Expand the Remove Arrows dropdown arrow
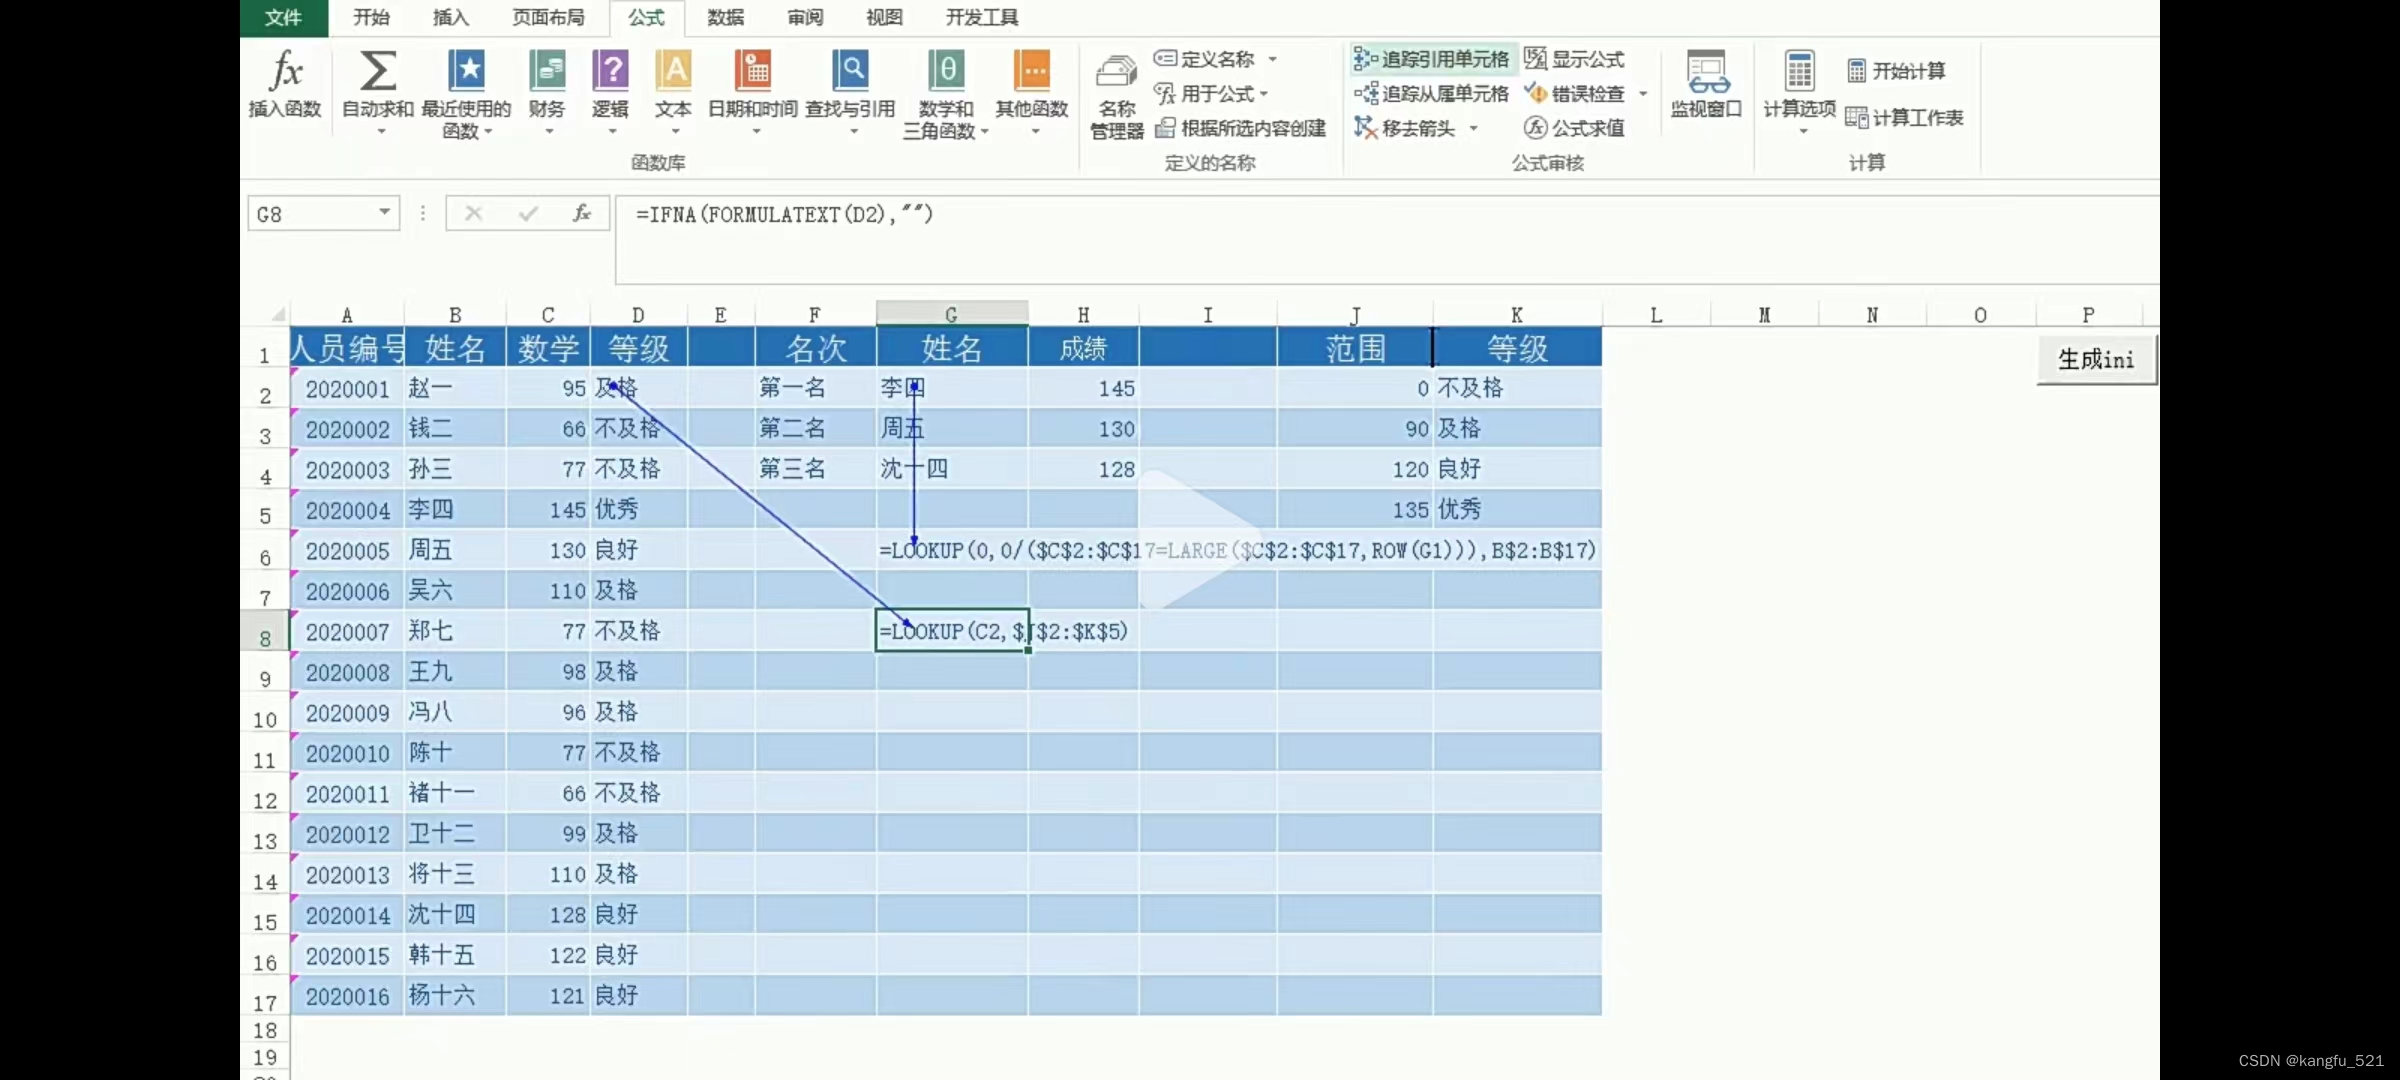Viewport: 2400px width, 1080px height. [x=1473, y=128]
